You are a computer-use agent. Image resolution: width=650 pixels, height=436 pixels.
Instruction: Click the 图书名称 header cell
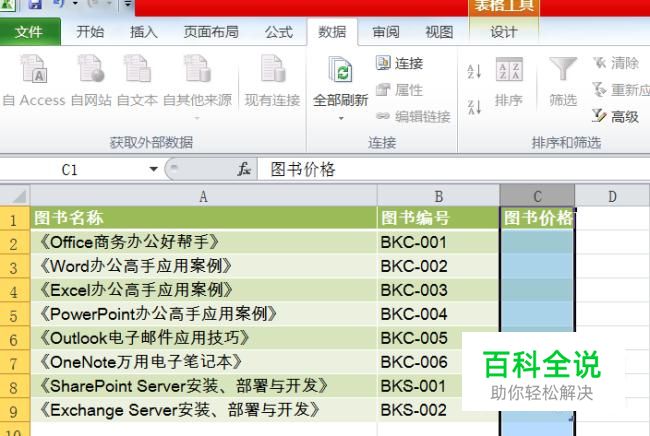[x=203, y=218]
